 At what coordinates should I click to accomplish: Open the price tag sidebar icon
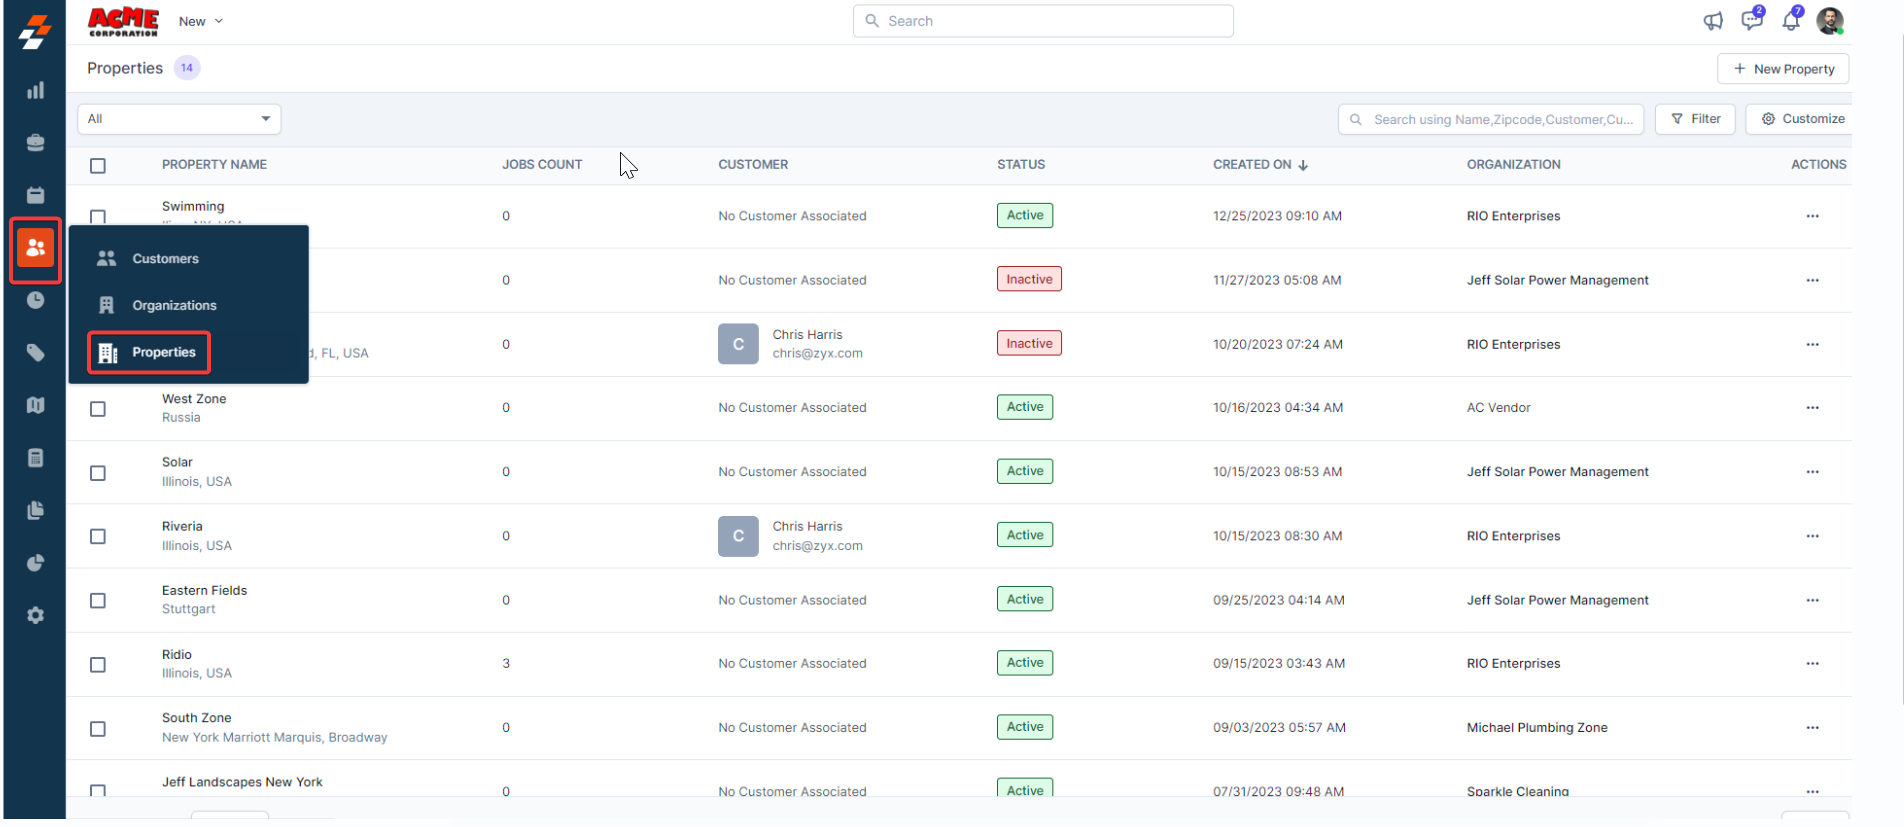coord(35,352)
